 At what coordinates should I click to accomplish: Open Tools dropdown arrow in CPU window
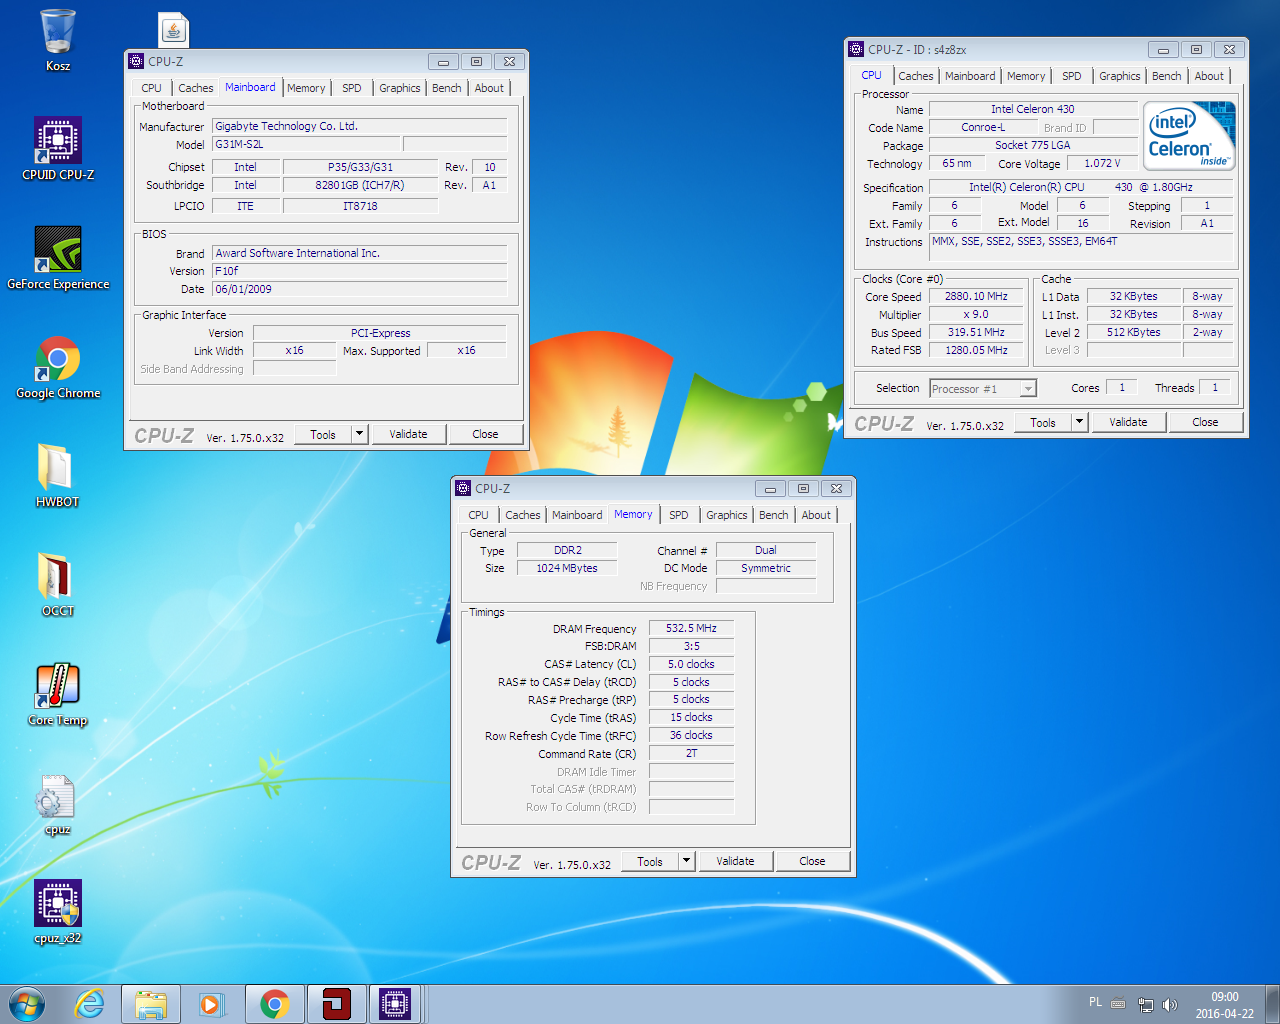click(1080, 422)
